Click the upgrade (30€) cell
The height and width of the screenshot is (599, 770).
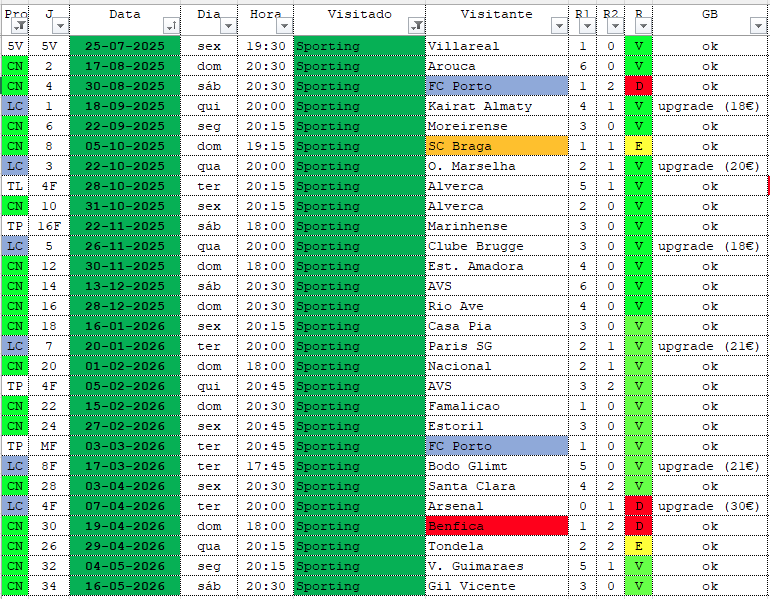[710, 506]
